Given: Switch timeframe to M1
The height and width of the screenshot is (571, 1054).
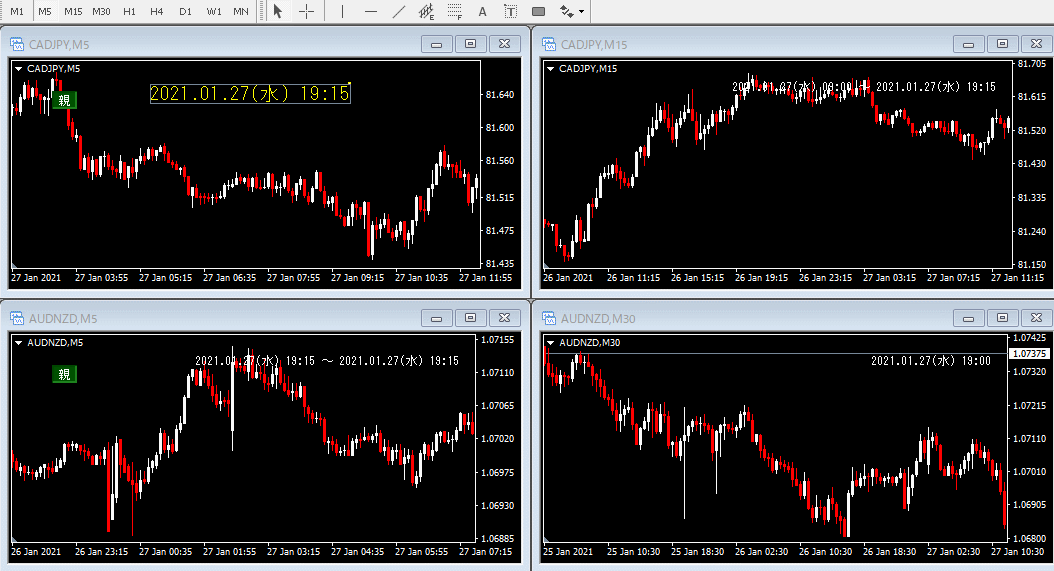Looking at the screenshot, I should tap(17, 11).
